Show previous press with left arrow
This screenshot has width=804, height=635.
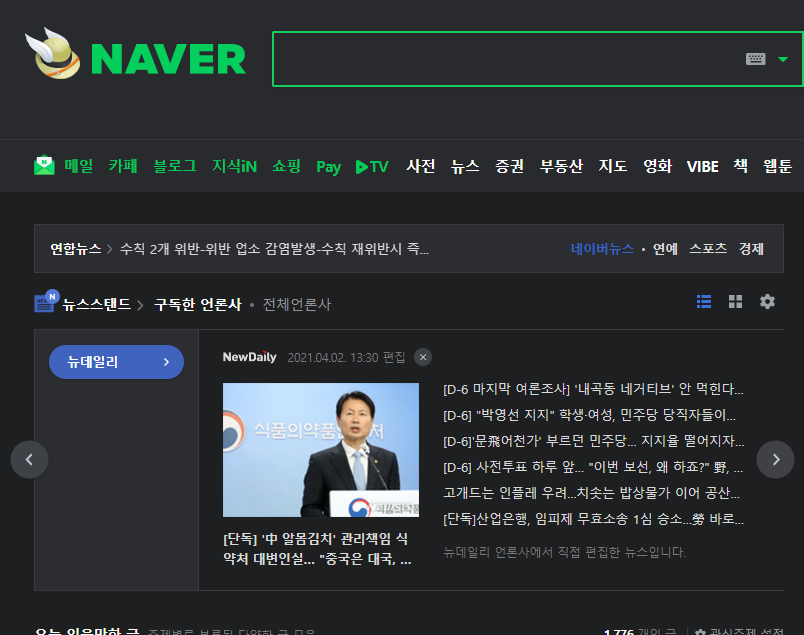point(29,460)
